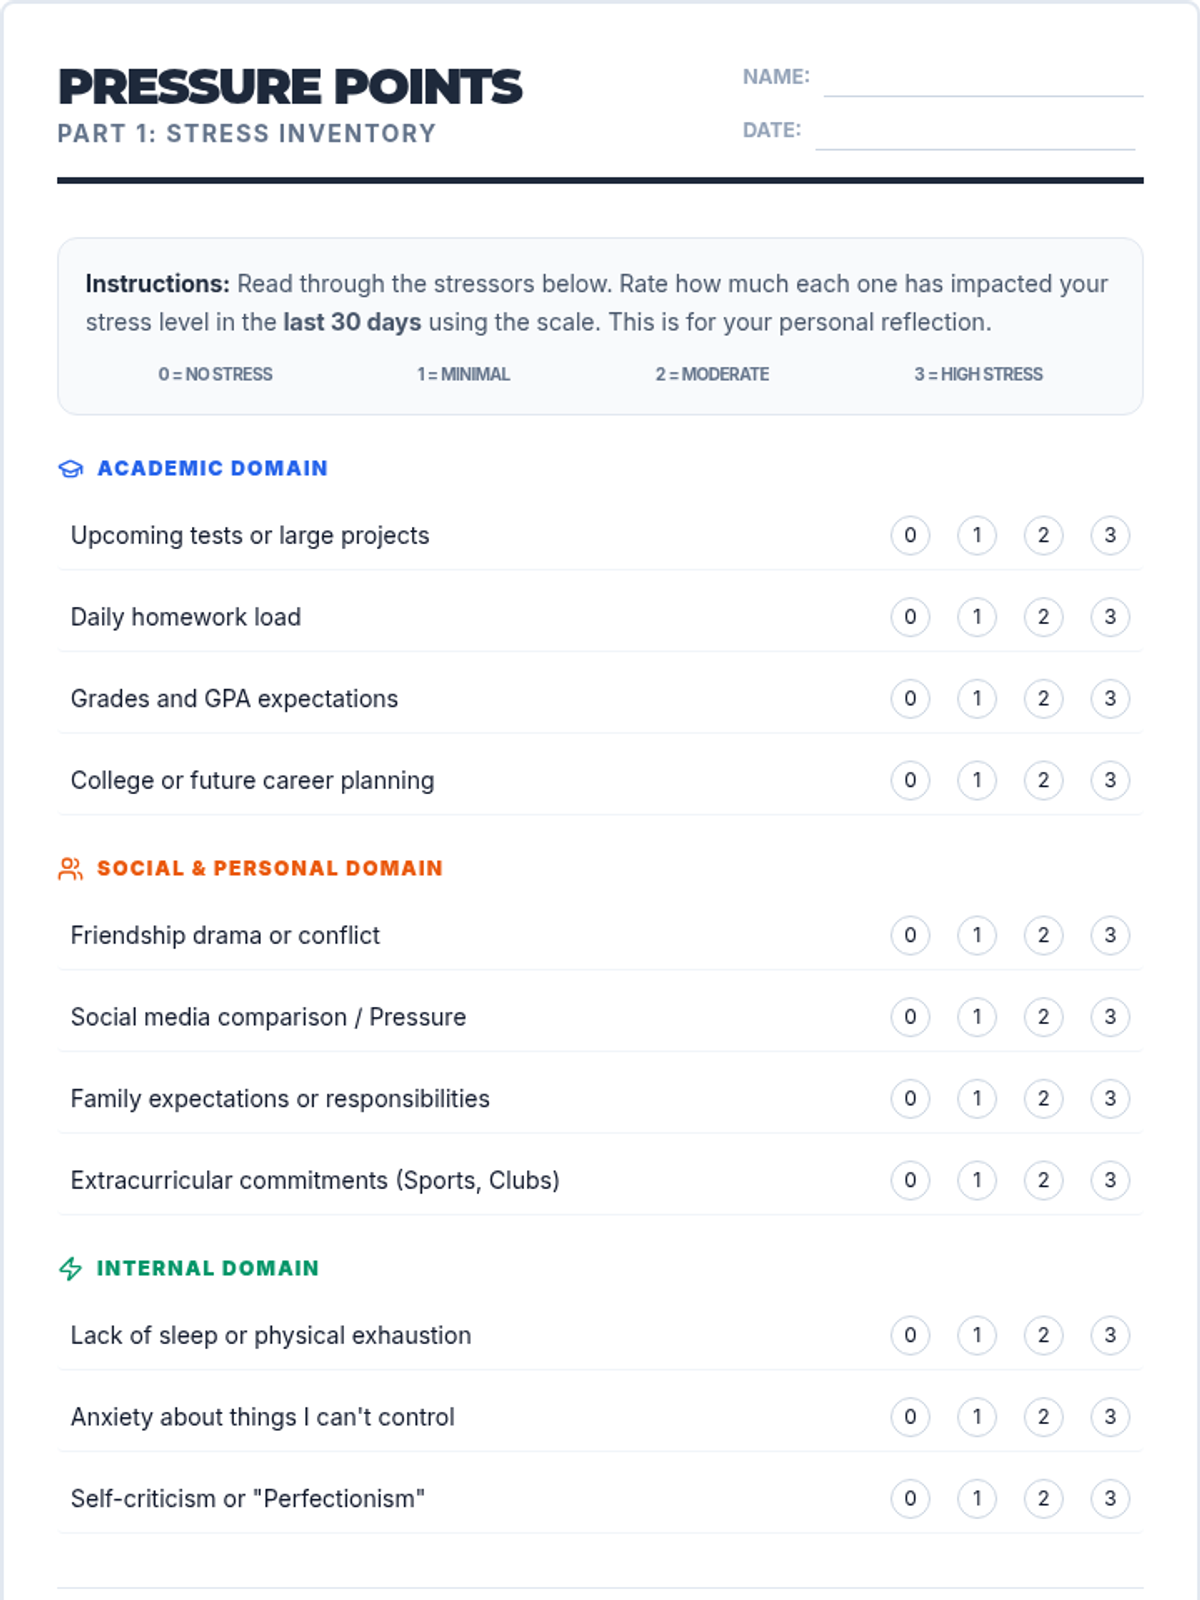Click the Social & Personal Domain heading
The height and width of the screenshot is (1600, 1200).
click(x=270, y=868)
